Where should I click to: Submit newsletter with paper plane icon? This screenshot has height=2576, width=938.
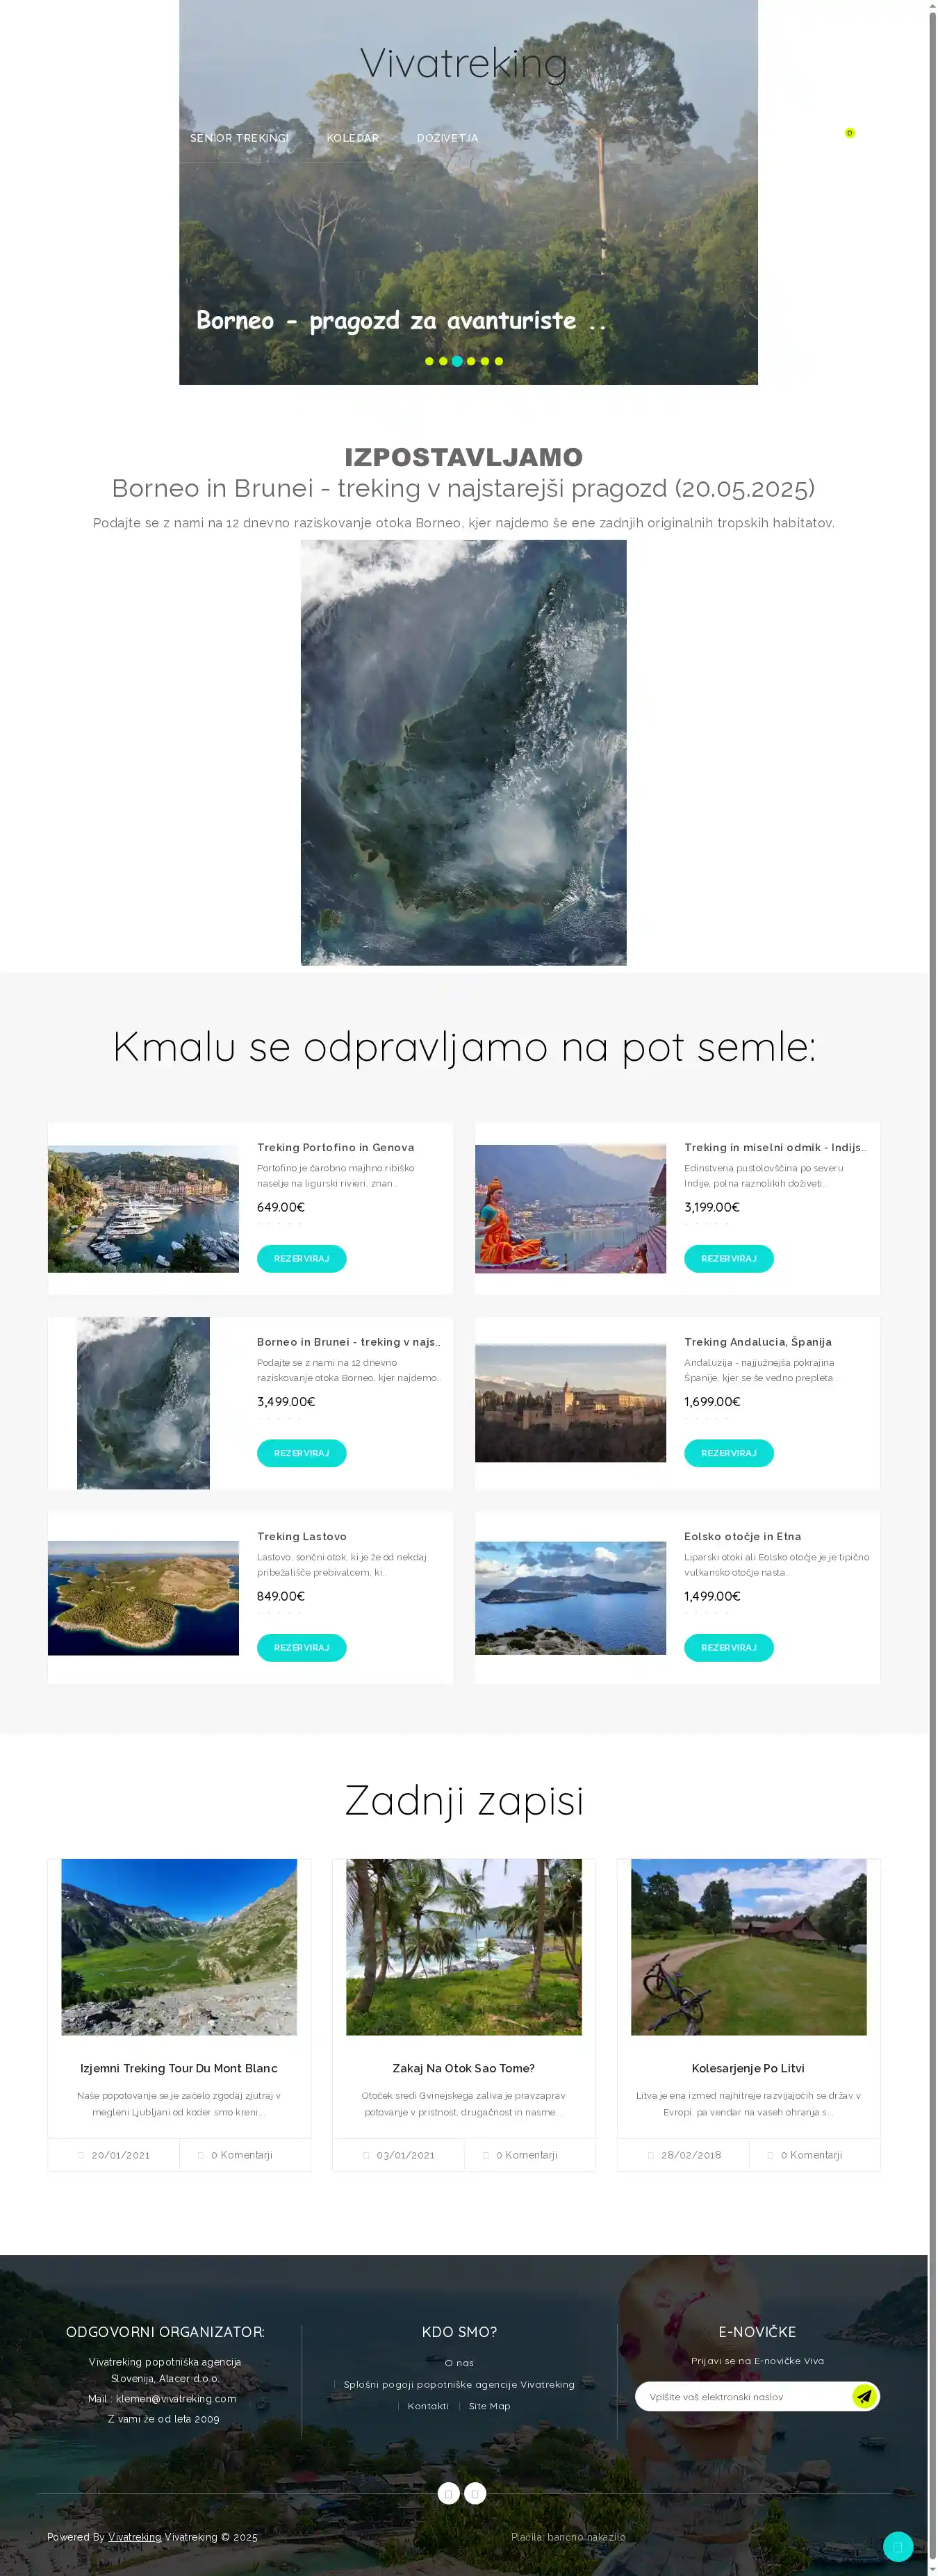pos(864,2396)
